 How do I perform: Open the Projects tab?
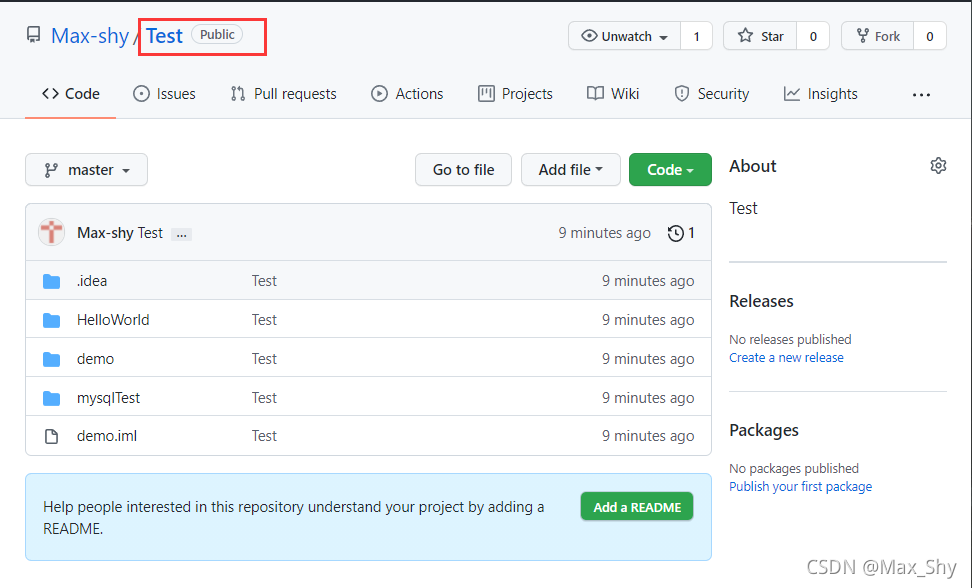(x=515, y=94)
